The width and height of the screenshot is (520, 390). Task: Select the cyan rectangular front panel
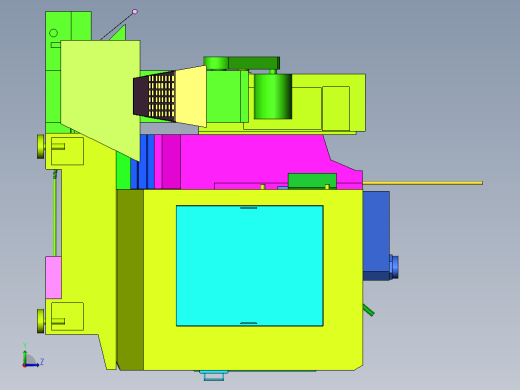(x=250, y=266)
